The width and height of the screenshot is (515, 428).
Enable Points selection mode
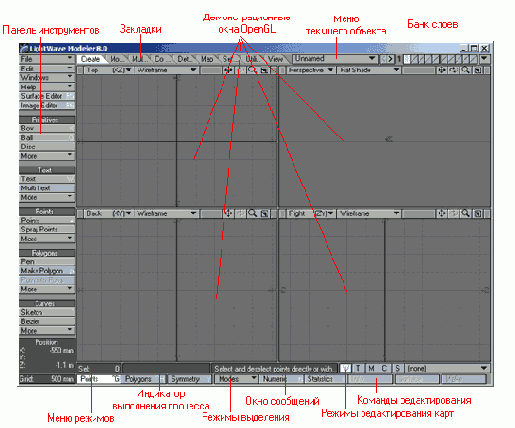pos(99,379)
